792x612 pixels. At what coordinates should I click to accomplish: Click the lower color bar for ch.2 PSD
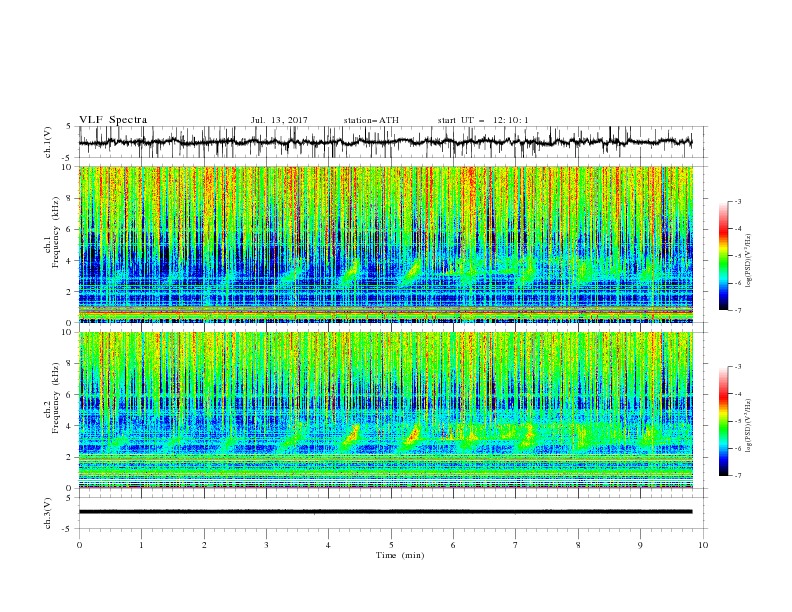724,421
